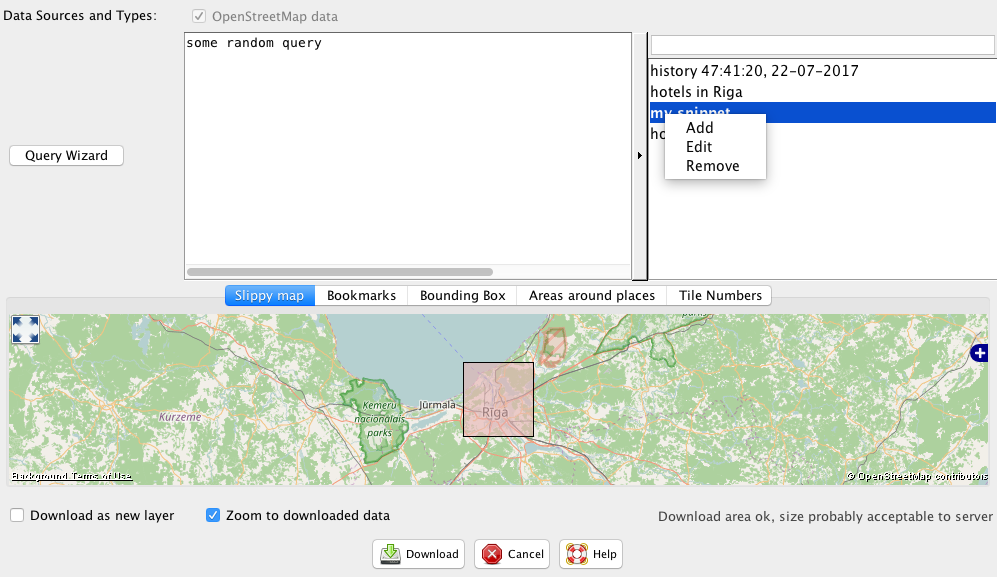Switch to the Bookmarks tab
This screenshot has width=997, height=577.
[361, 295]
